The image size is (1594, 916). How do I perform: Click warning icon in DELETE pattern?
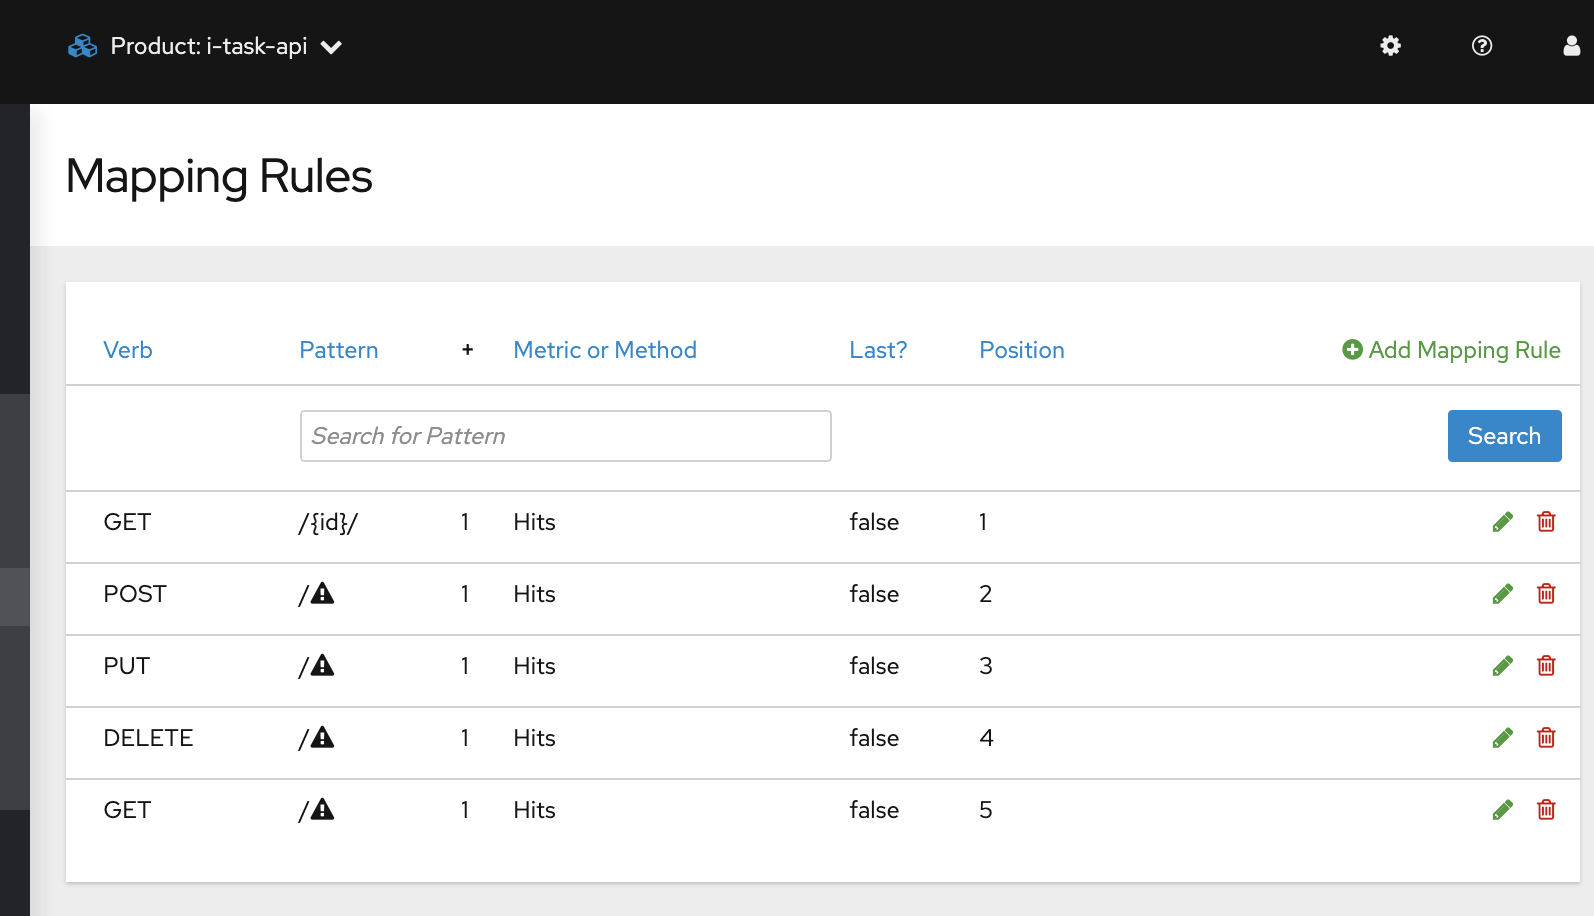point(322,738)
